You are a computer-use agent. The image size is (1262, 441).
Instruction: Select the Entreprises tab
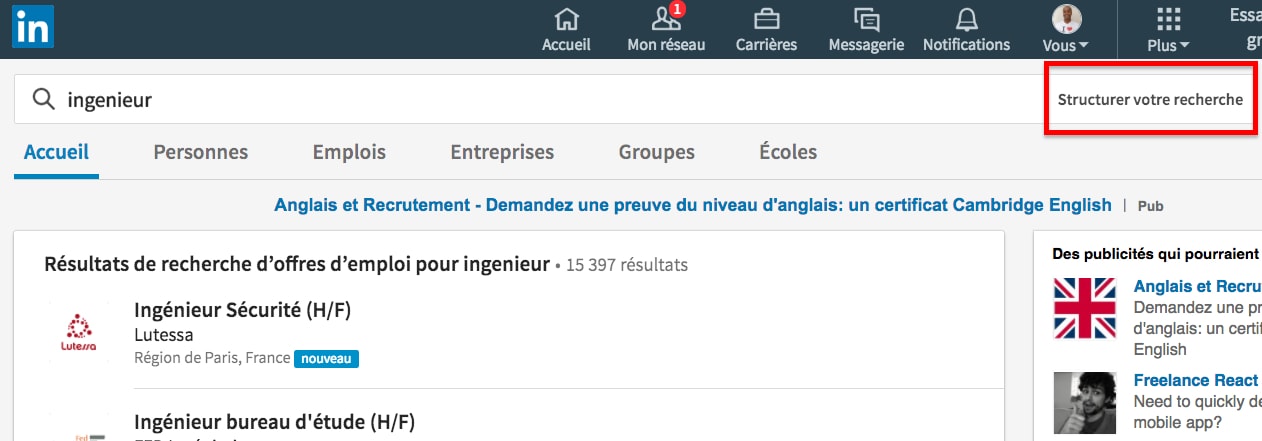pyautogui.click(x=502, y=152)
